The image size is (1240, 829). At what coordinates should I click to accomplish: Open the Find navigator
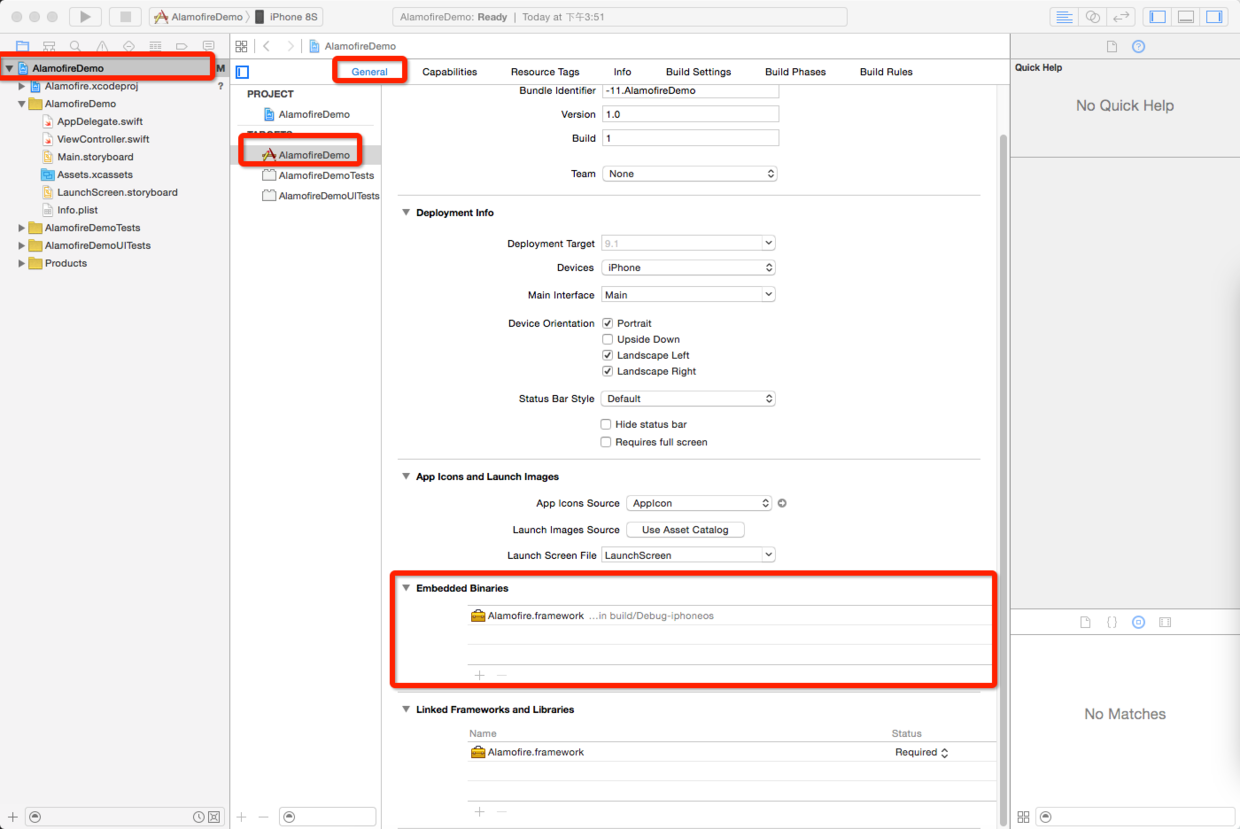click(x=75, y=46)
